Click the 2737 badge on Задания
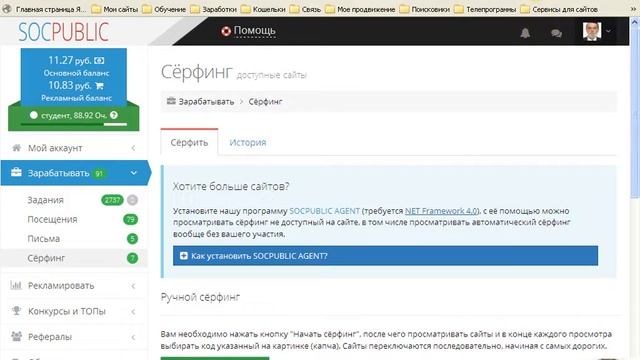This screenshot has height=360, width=640. coord(112,200)
